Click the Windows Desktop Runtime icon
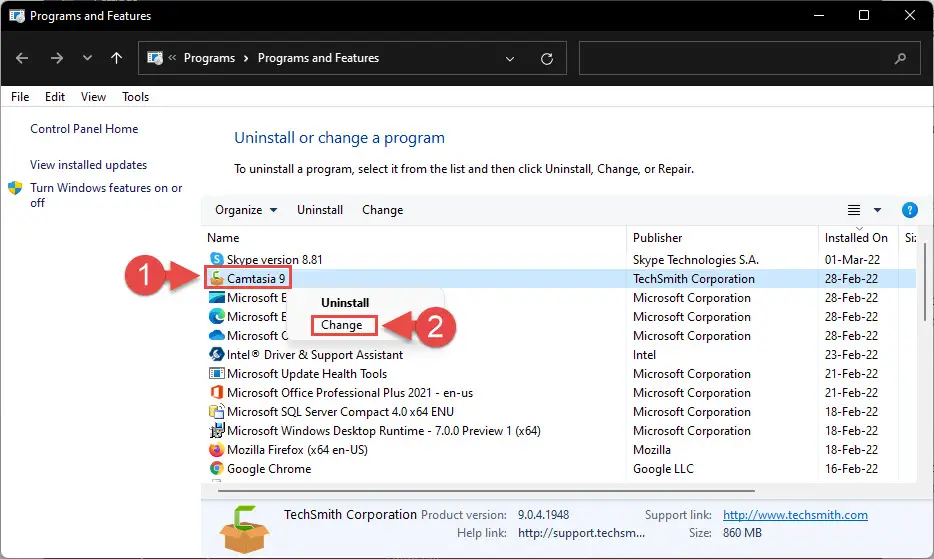The image size is (934, 559). [217, 430]
